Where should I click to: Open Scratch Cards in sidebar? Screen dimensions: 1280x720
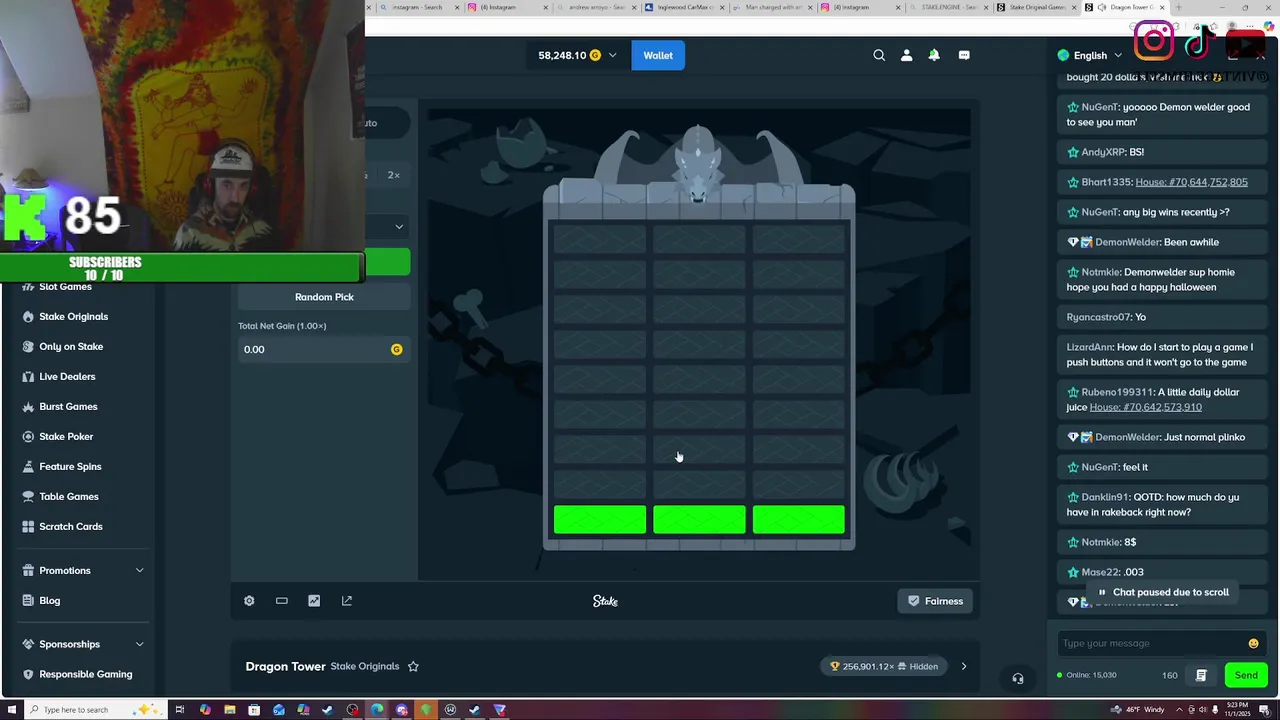[x=70, y=526]
